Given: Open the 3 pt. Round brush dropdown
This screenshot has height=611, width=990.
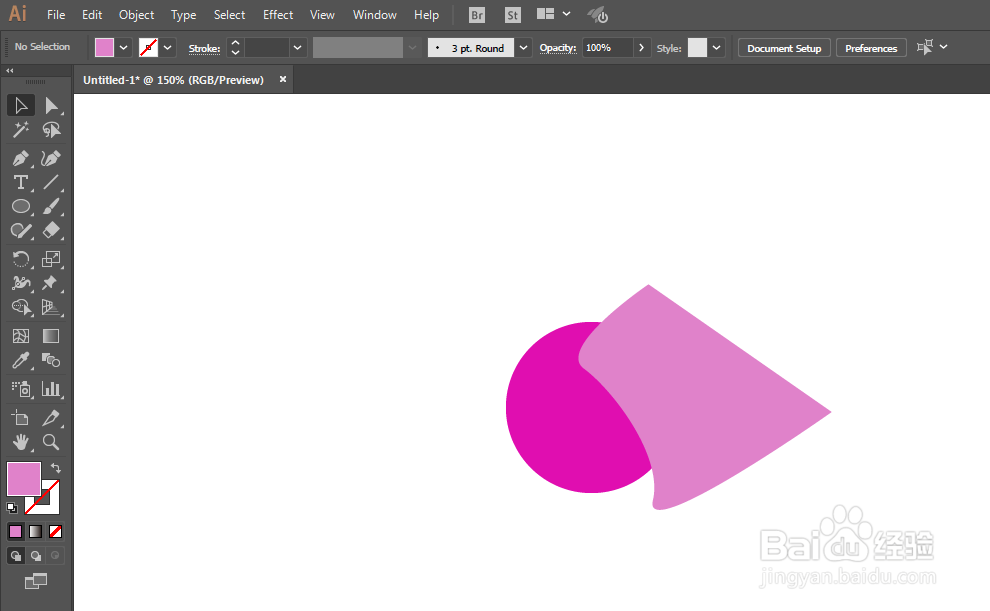Looking at the screenshot, I should 523,47.
